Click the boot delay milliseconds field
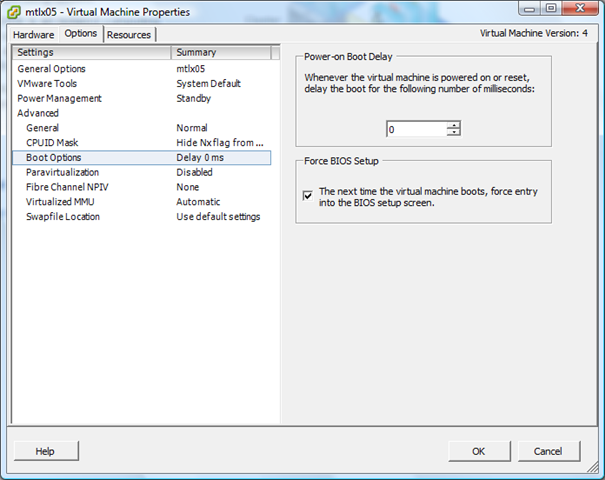The image size is (605, 480). tap(417, 129)
